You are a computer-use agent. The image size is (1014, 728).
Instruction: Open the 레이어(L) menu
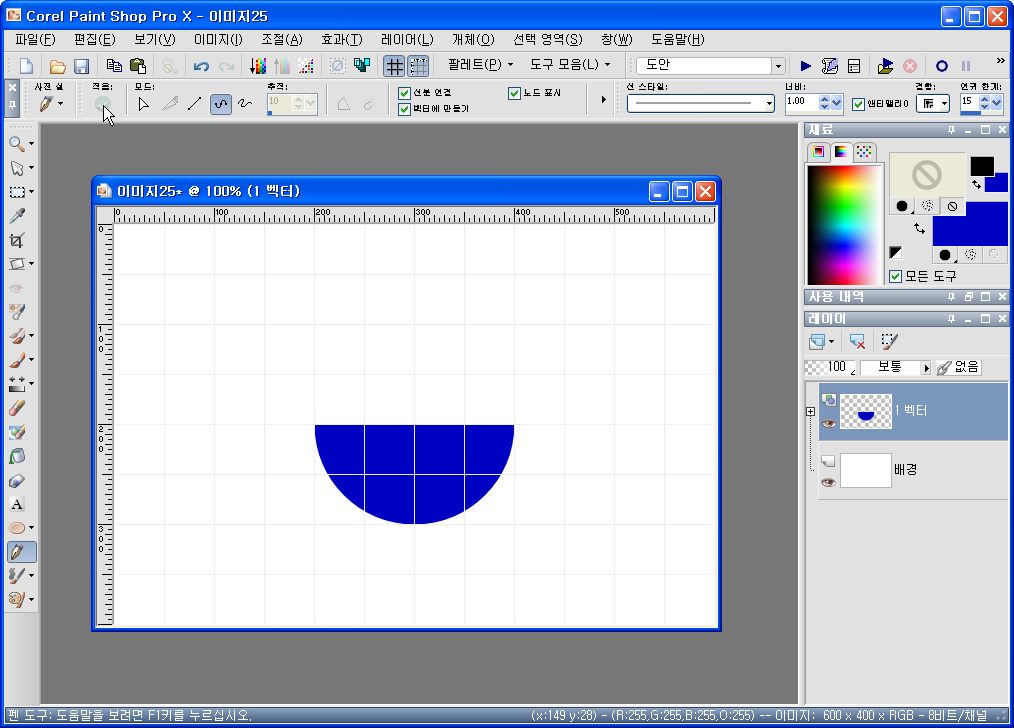click(407, 39)
